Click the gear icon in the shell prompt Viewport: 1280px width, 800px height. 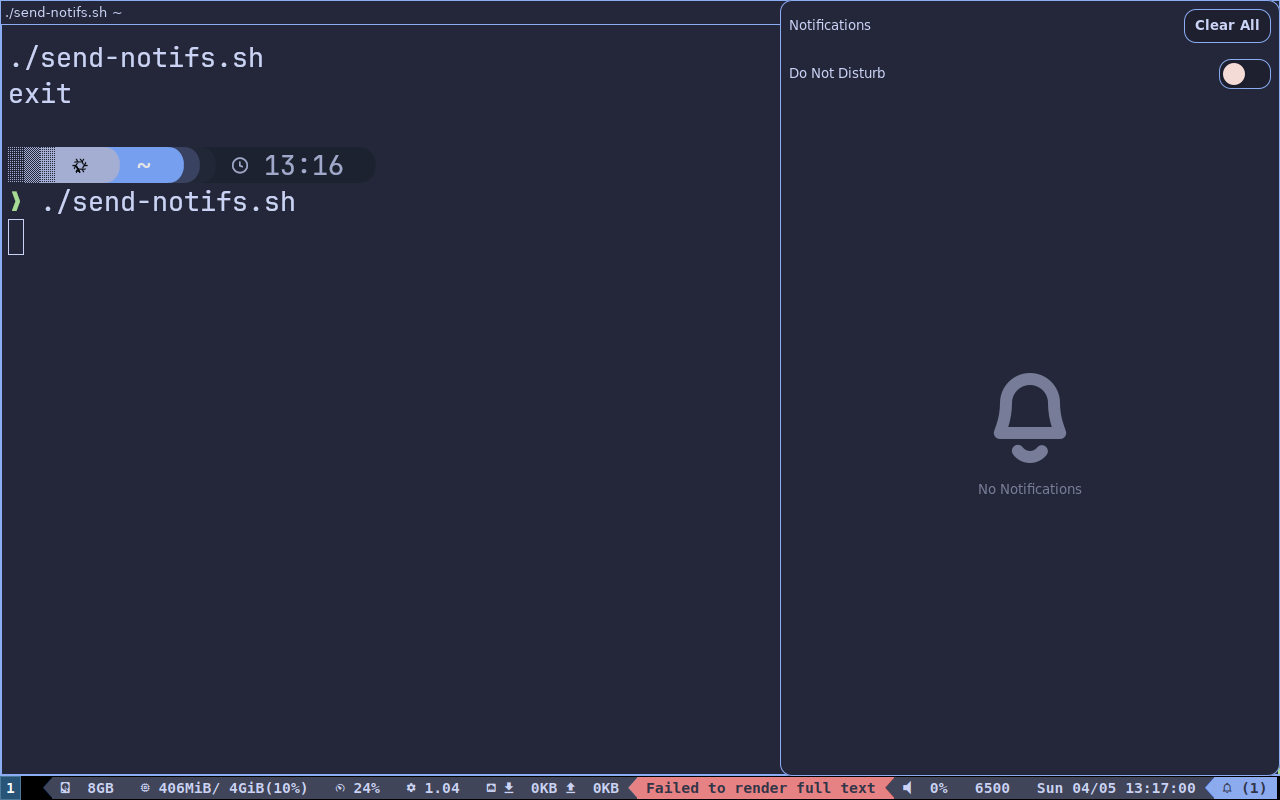(80, 166)
